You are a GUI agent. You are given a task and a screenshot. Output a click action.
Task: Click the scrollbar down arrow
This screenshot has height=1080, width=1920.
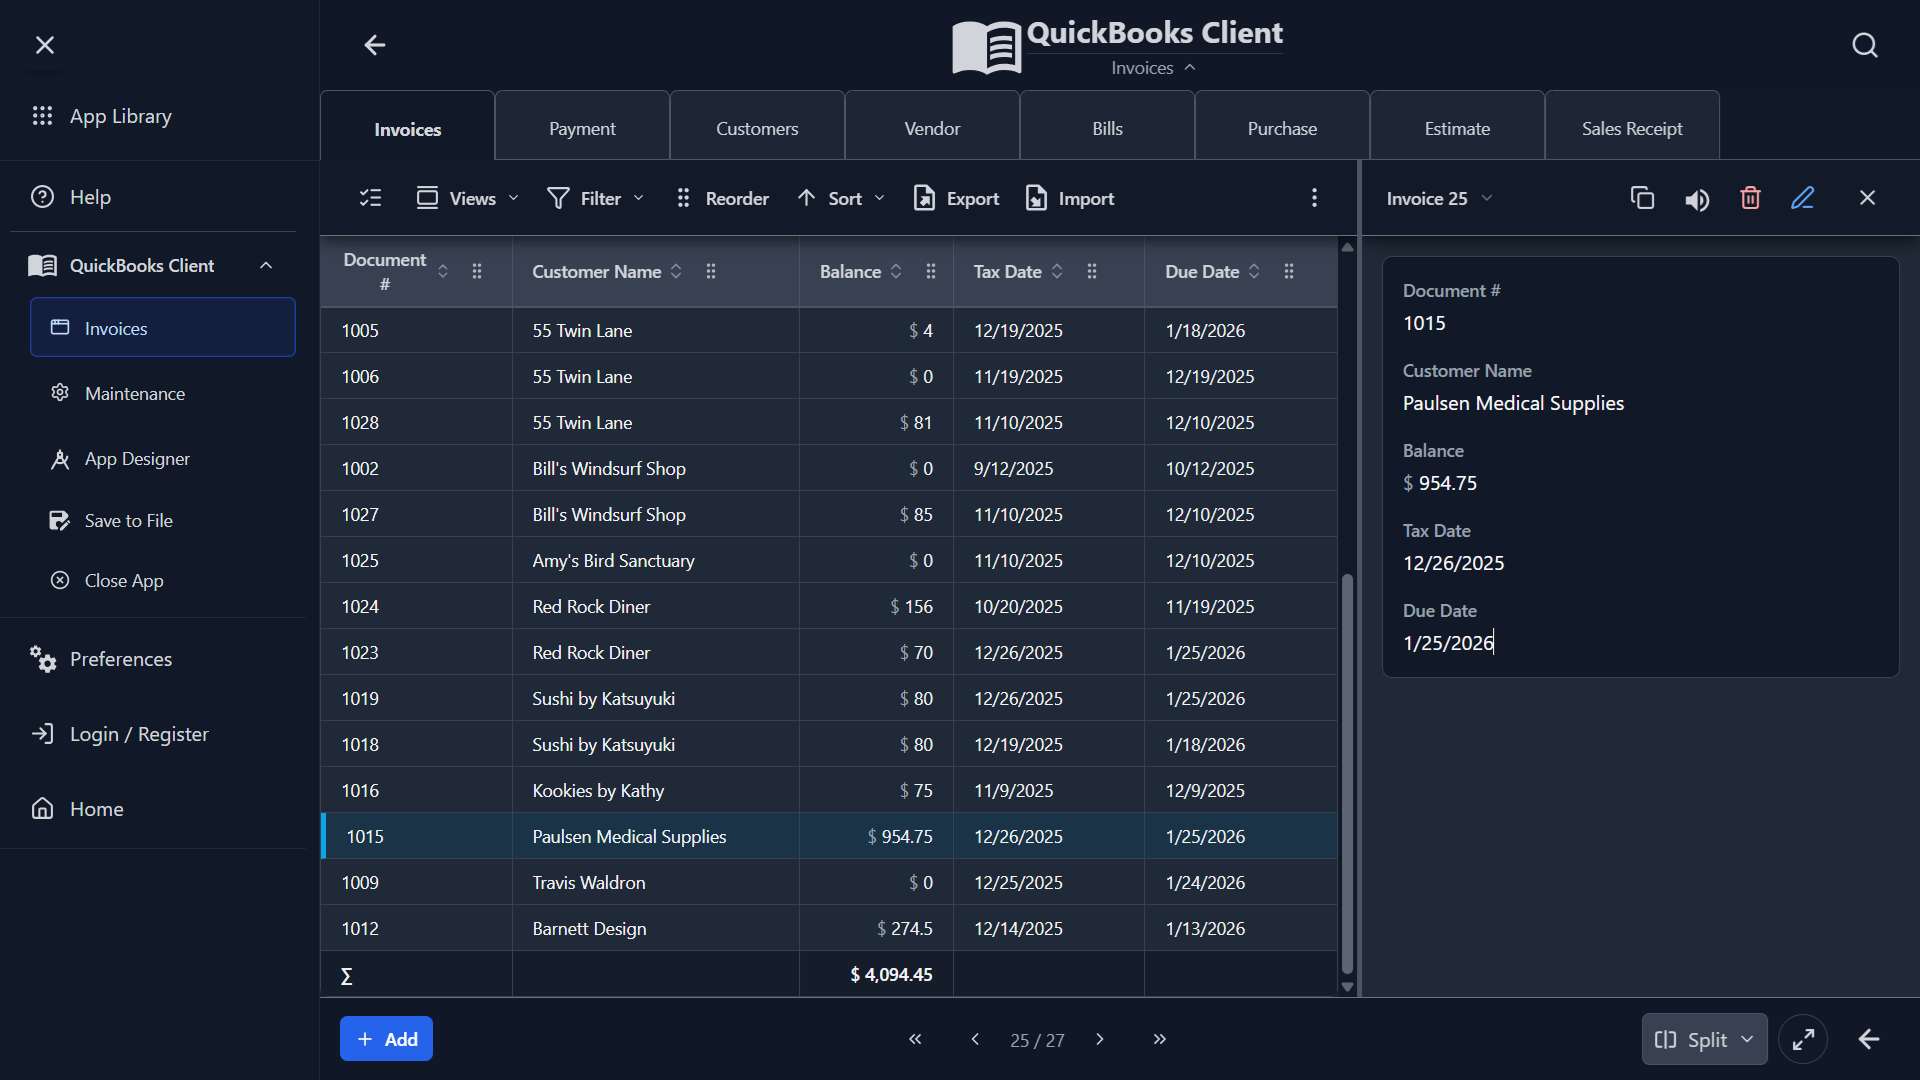click(x=1347, y=987)
